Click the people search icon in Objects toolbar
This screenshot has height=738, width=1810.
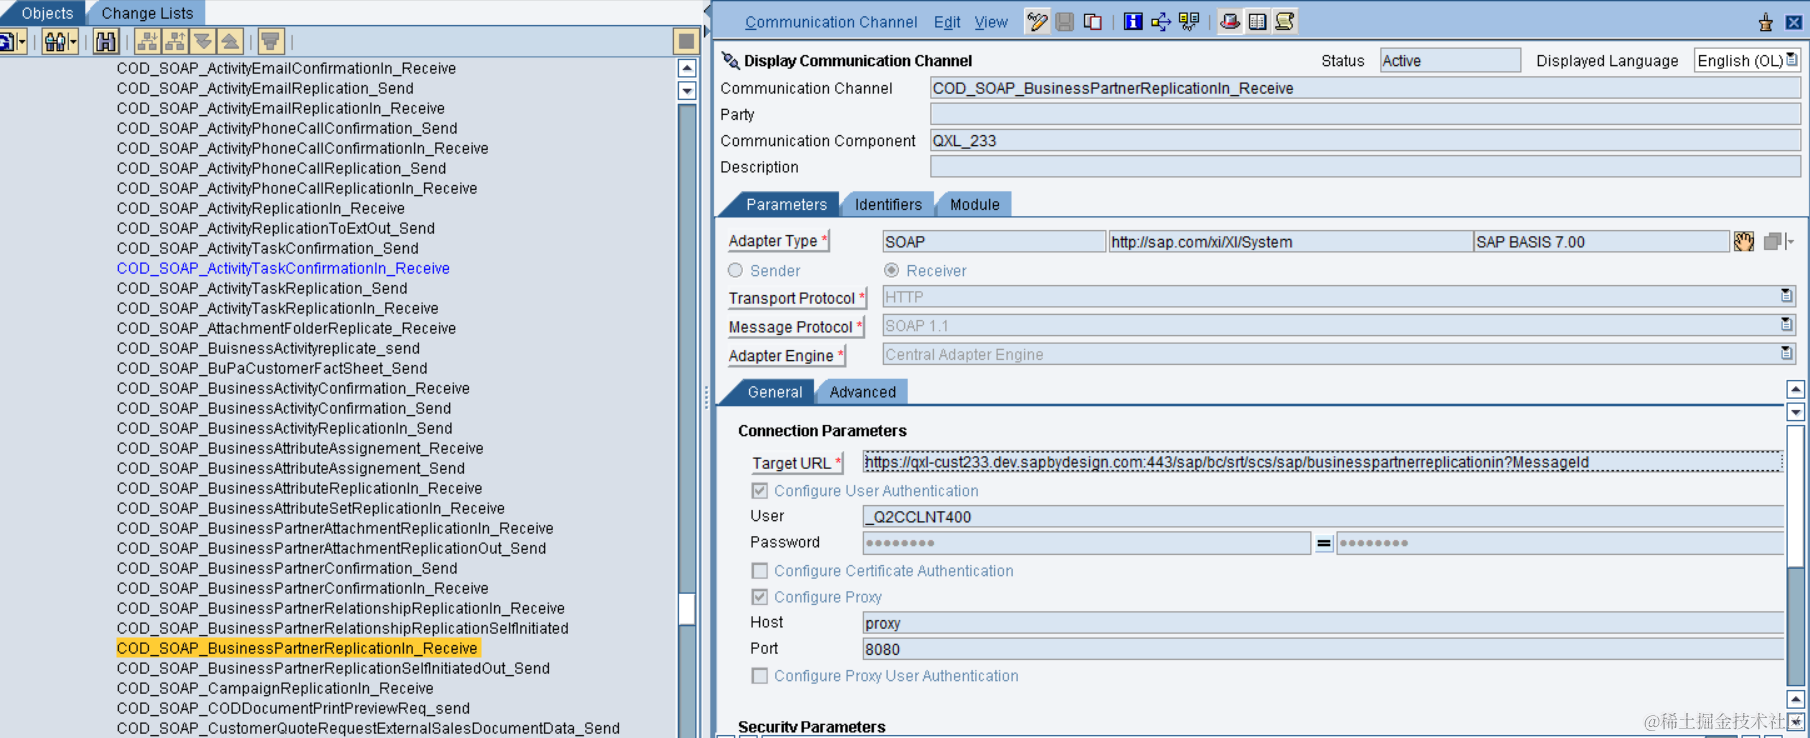[x=55, y=41]
